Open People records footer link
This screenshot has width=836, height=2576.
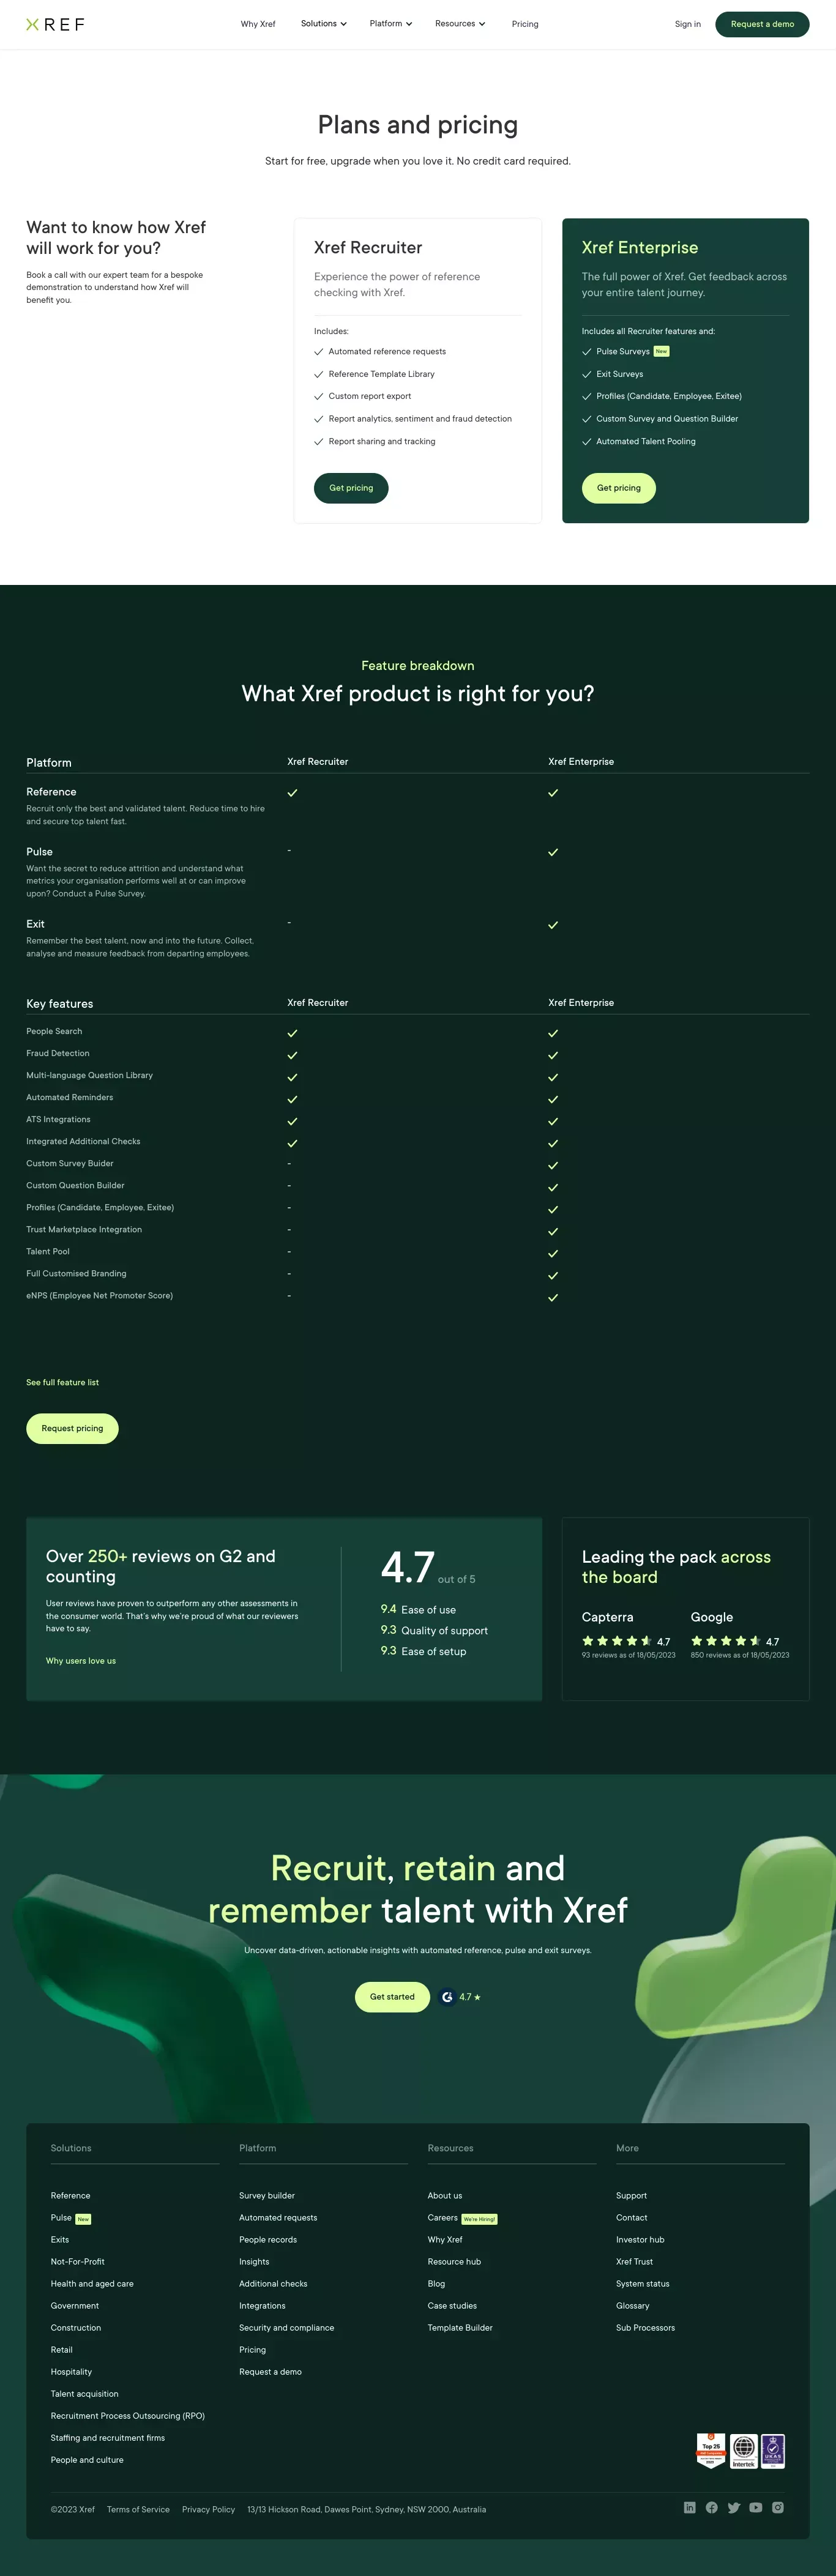click(268, 2240)
